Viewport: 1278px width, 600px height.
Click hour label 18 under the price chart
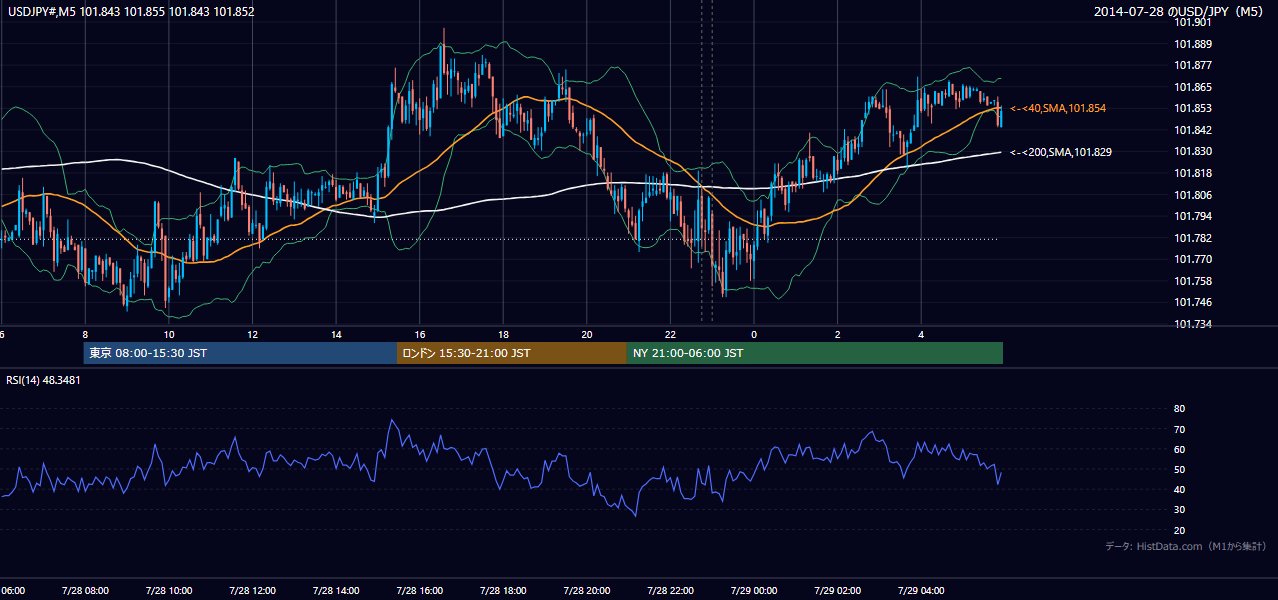(x=504, y=335)
